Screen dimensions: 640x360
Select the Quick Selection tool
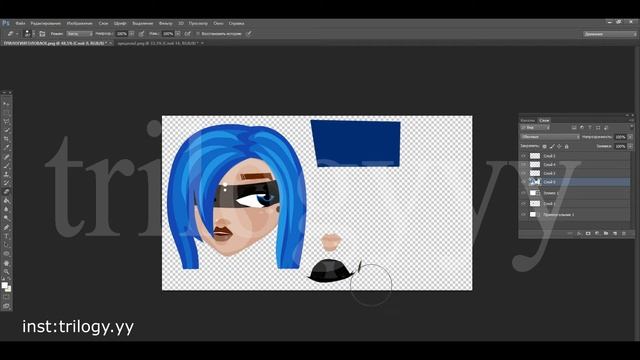(x=7, y=130)
